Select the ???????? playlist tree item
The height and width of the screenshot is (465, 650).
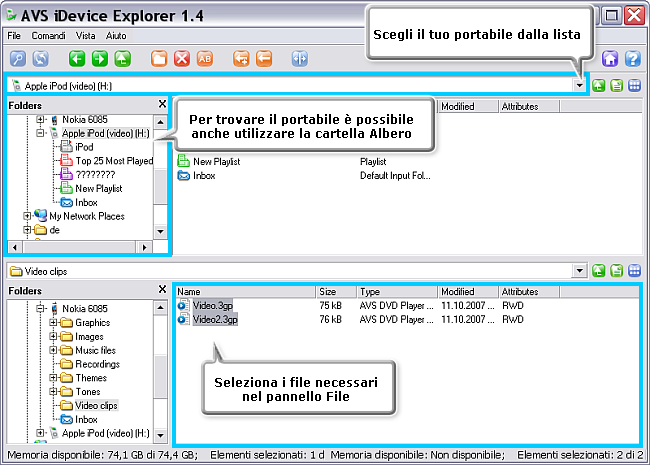tap(95, 174)
